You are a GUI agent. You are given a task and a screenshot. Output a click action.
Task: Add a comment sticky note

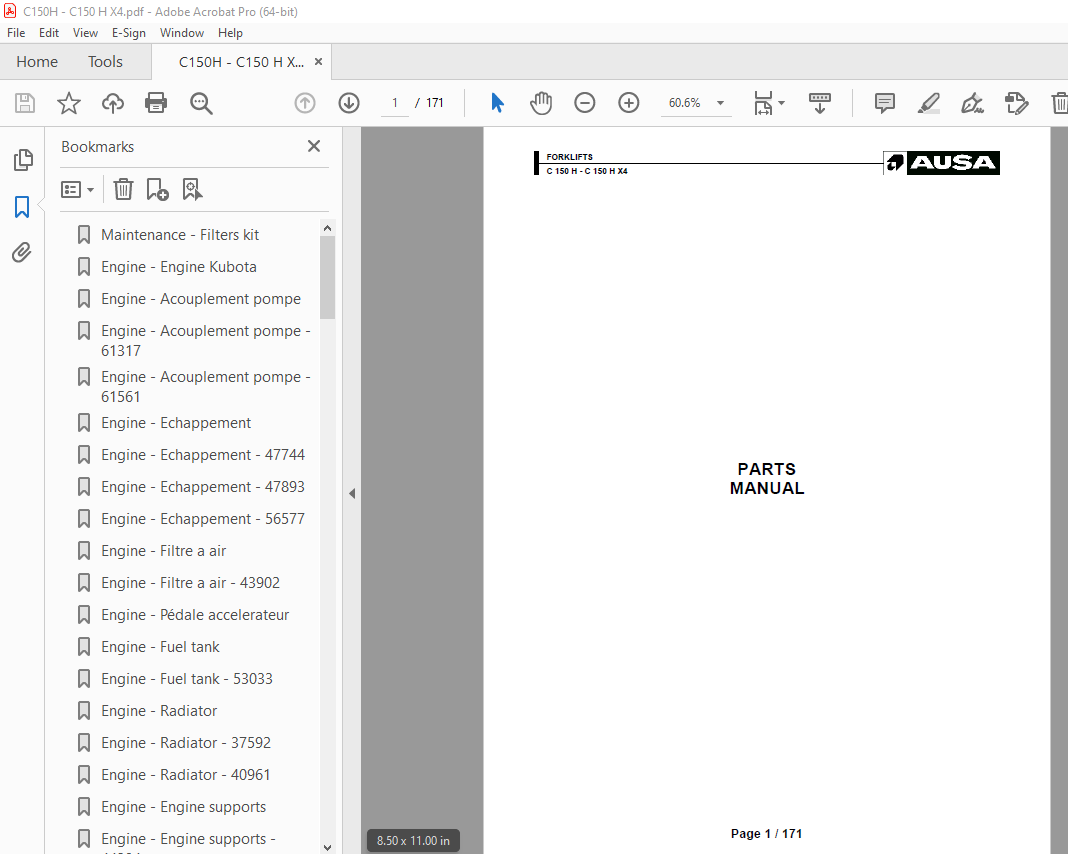[884, 103]
